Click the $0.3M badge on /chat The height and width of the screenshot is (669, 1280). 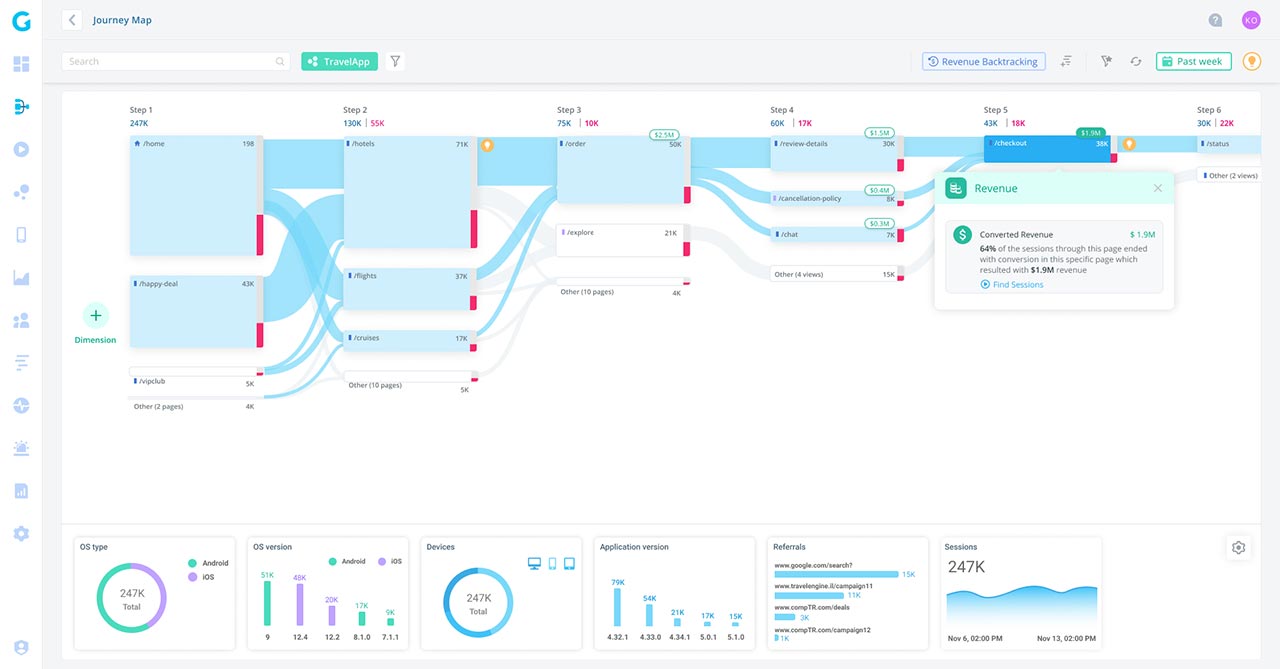coord(879,223)
